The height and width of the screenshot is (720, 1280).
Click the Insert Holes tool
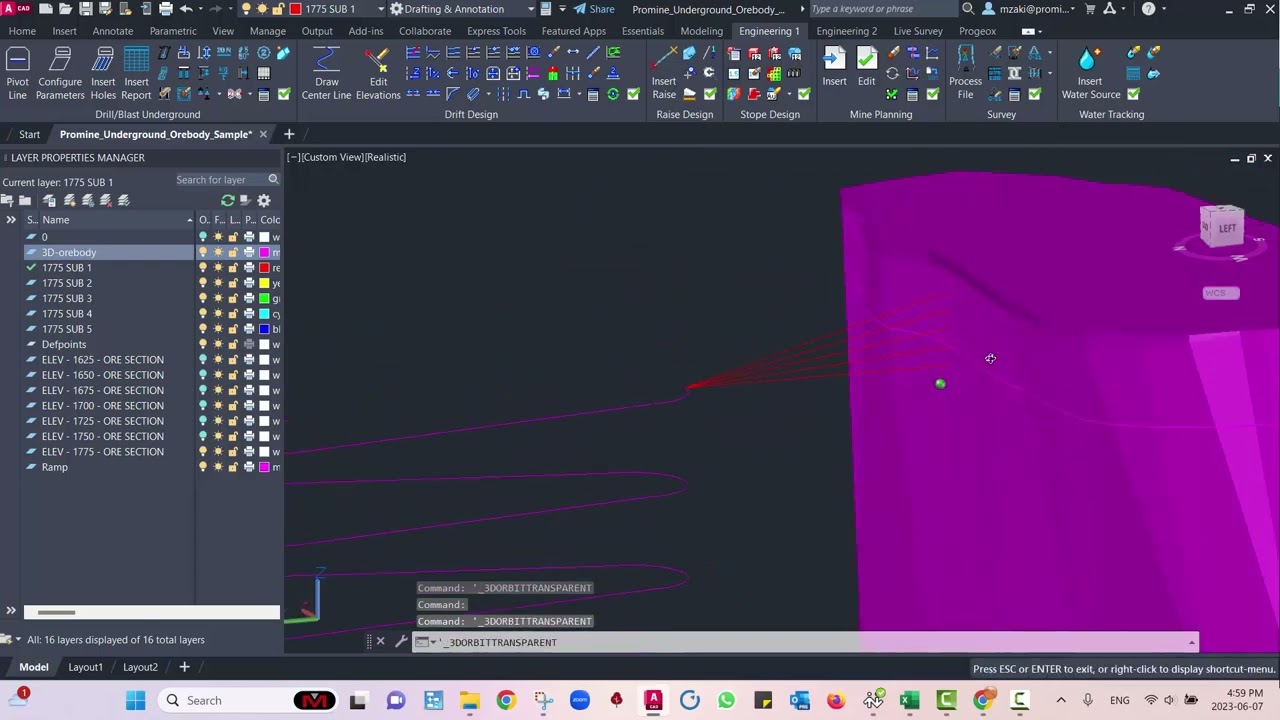tap(103, 74)
